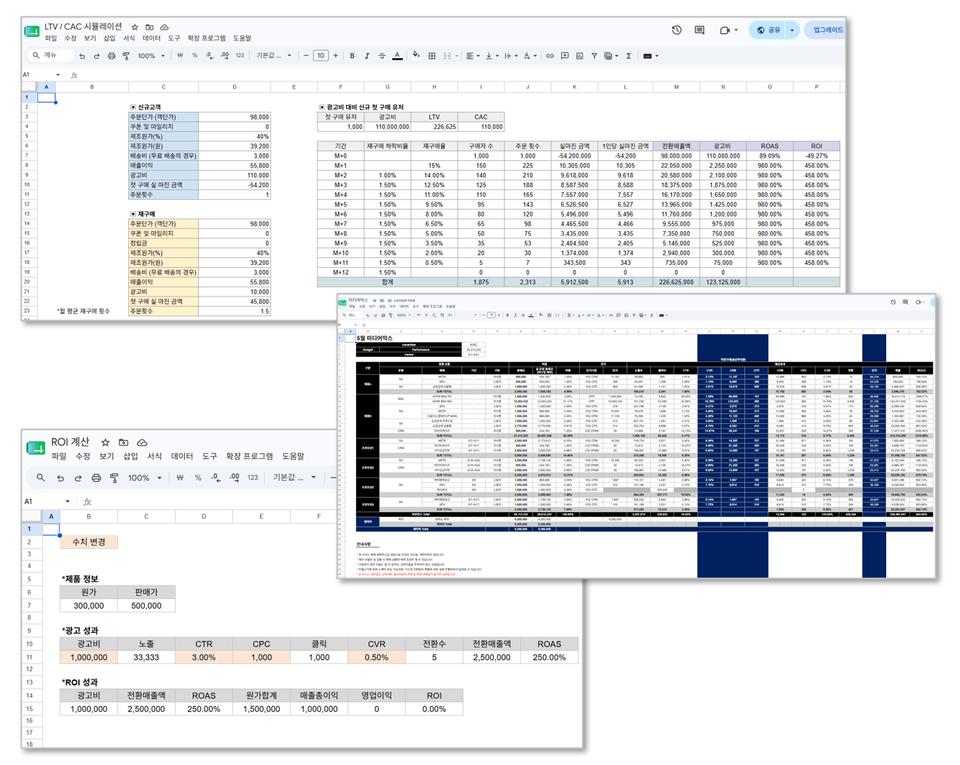Star the ROI 계산 document
The image size is (960, 765).
point(105,442)
